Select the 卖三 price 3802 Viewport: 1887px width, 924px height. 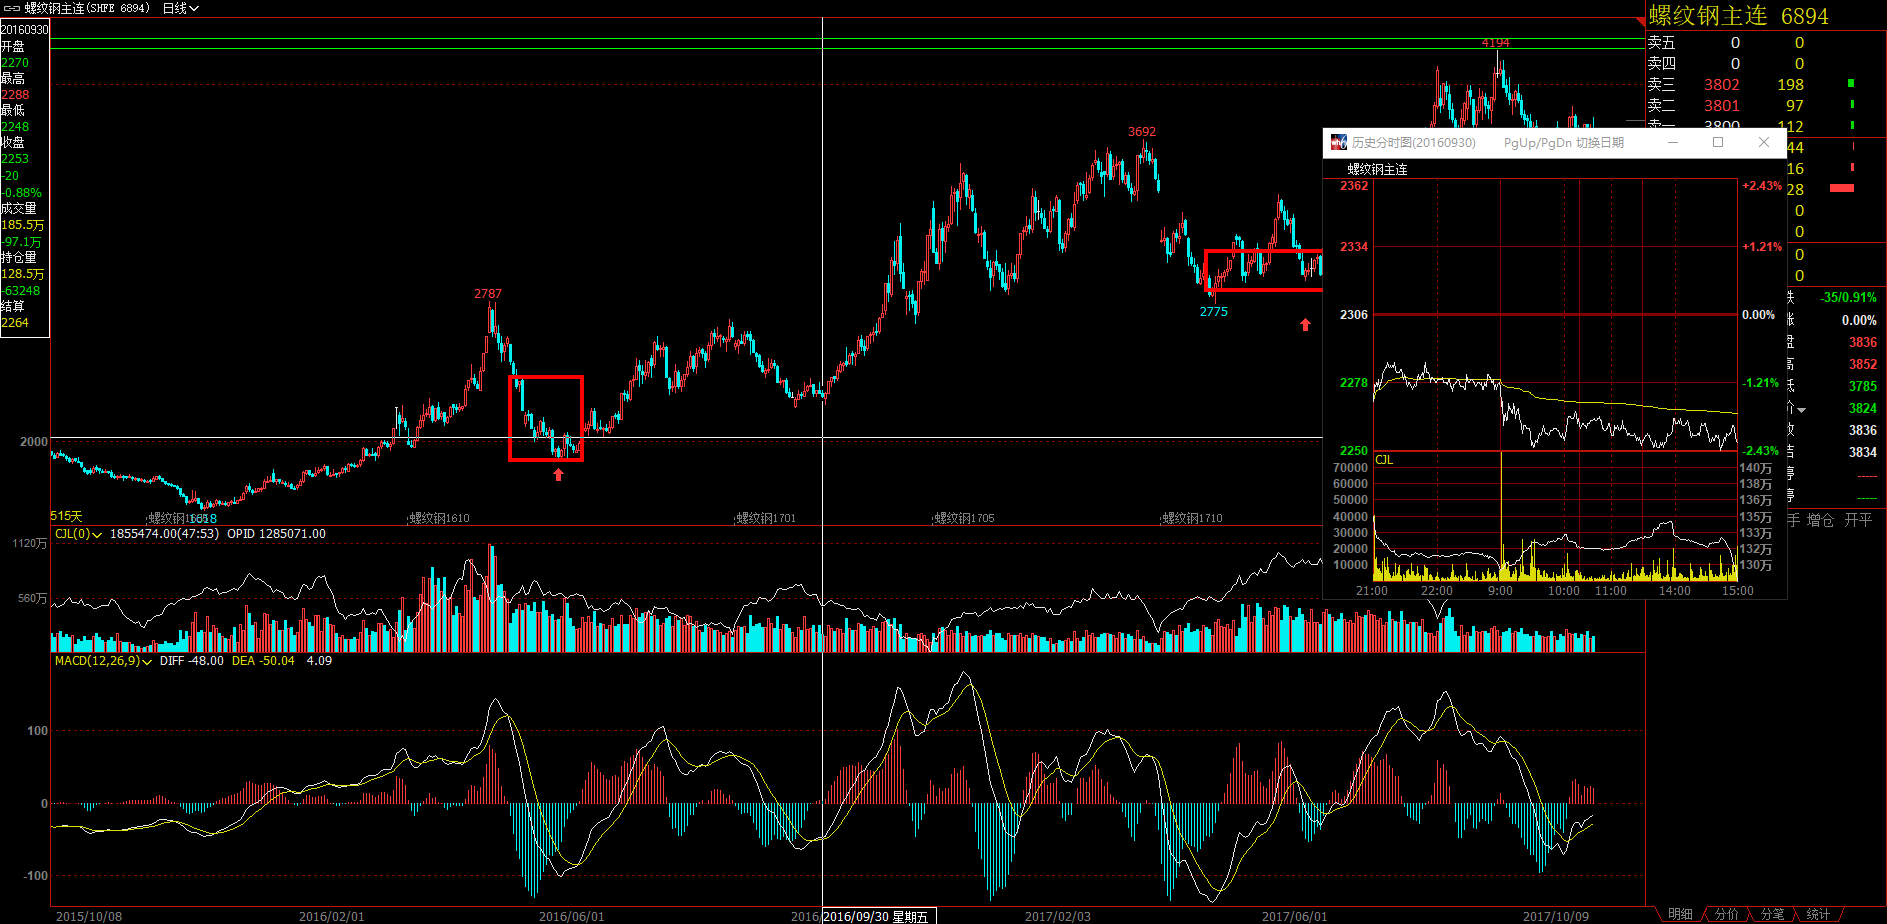(x=1722, y=85)
